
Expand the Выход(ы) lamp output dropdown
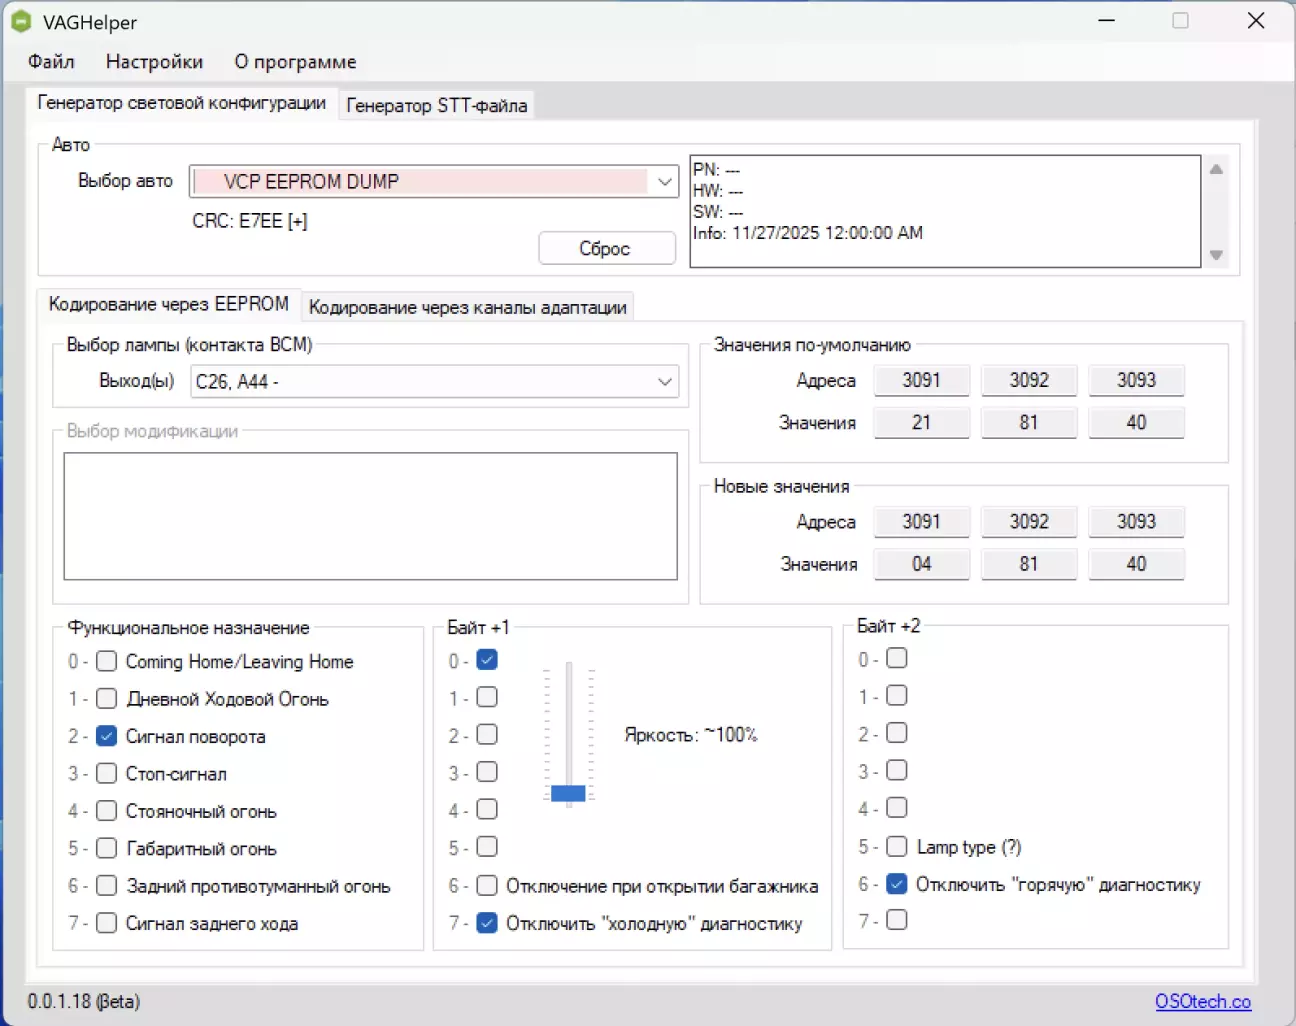664,381
